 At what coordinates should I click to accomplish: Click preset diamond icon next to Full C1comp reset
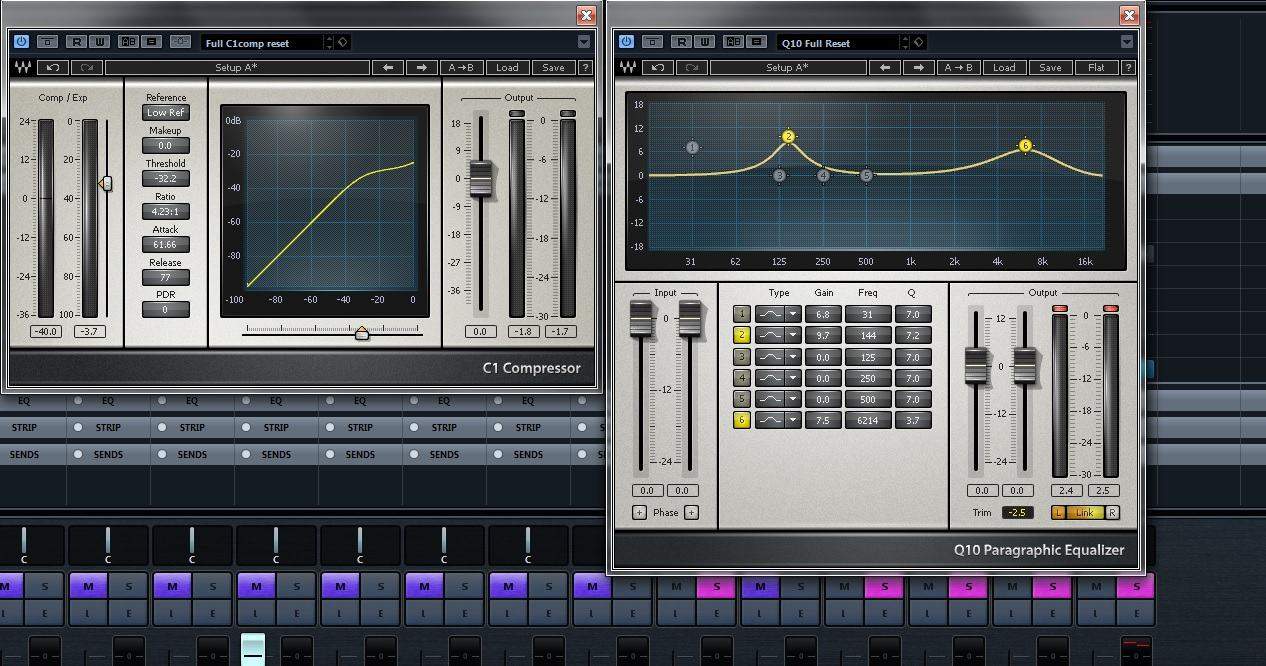(x=342, y=42)
